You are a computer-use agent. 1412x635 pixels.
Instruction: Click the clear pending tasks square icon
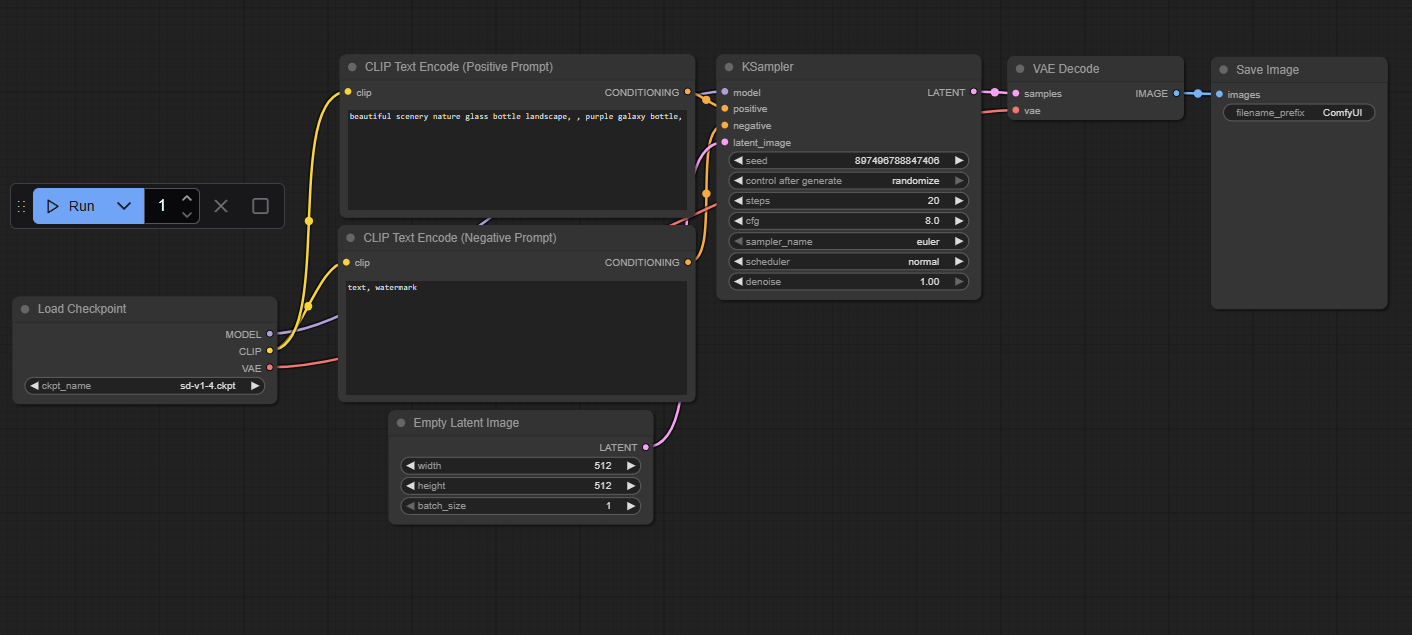[260, 206]
